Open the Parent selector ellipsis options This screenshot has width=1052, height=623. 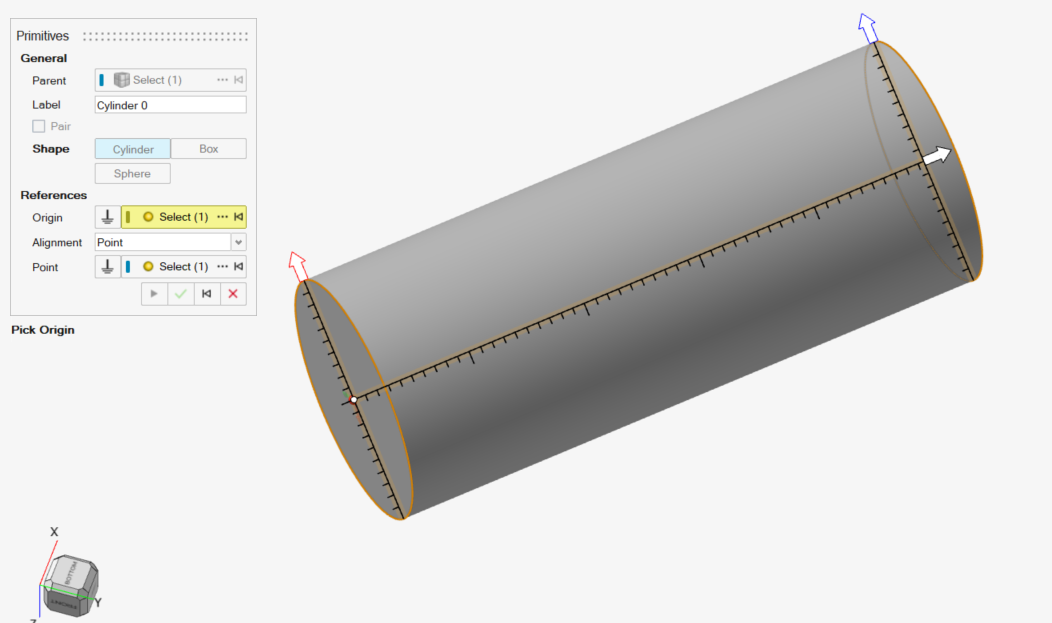[x=222, y=80]
